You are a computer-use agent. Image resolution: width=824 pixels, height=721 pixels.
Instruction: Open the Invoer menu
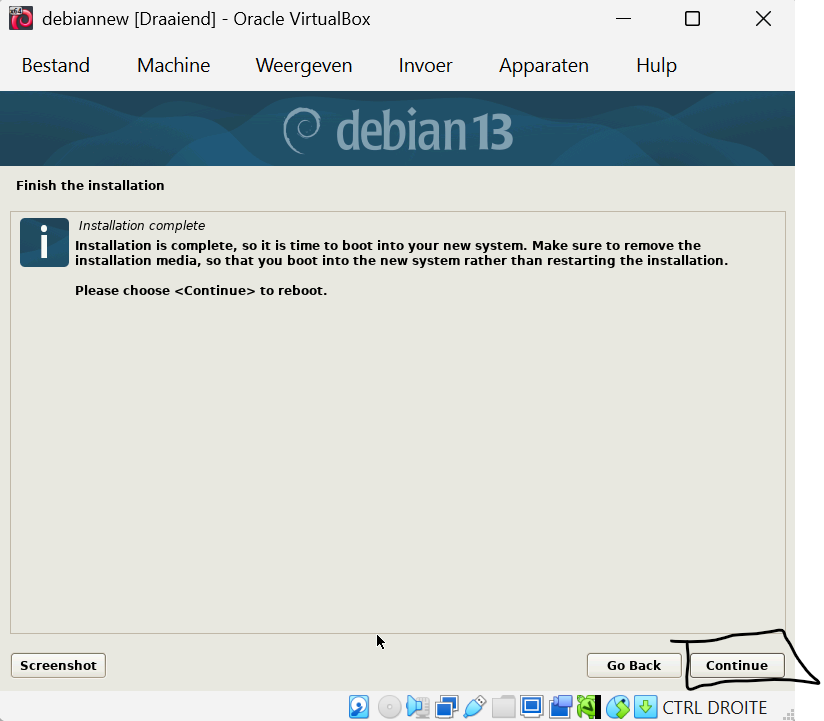425,66
